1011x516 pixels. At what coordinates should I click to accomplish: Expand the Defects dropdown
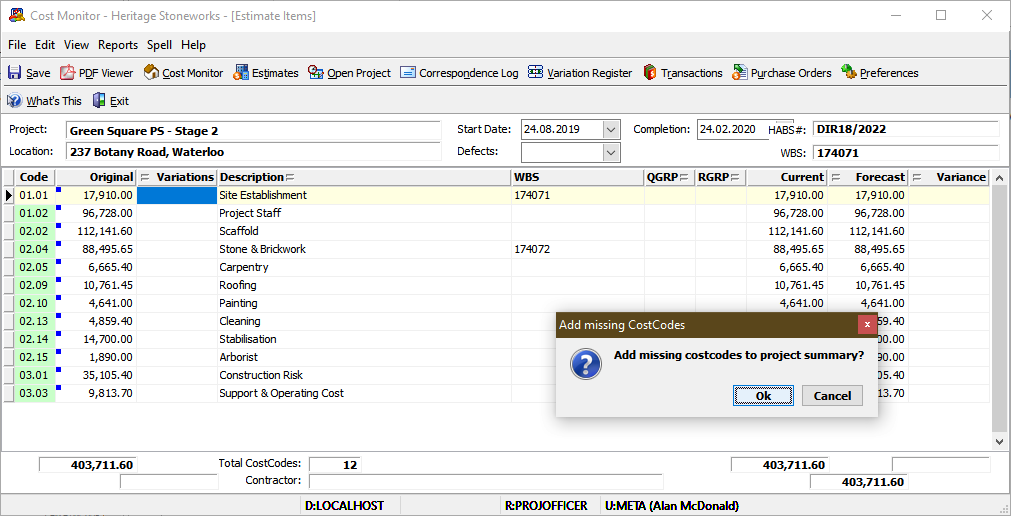tap(611, 152)
